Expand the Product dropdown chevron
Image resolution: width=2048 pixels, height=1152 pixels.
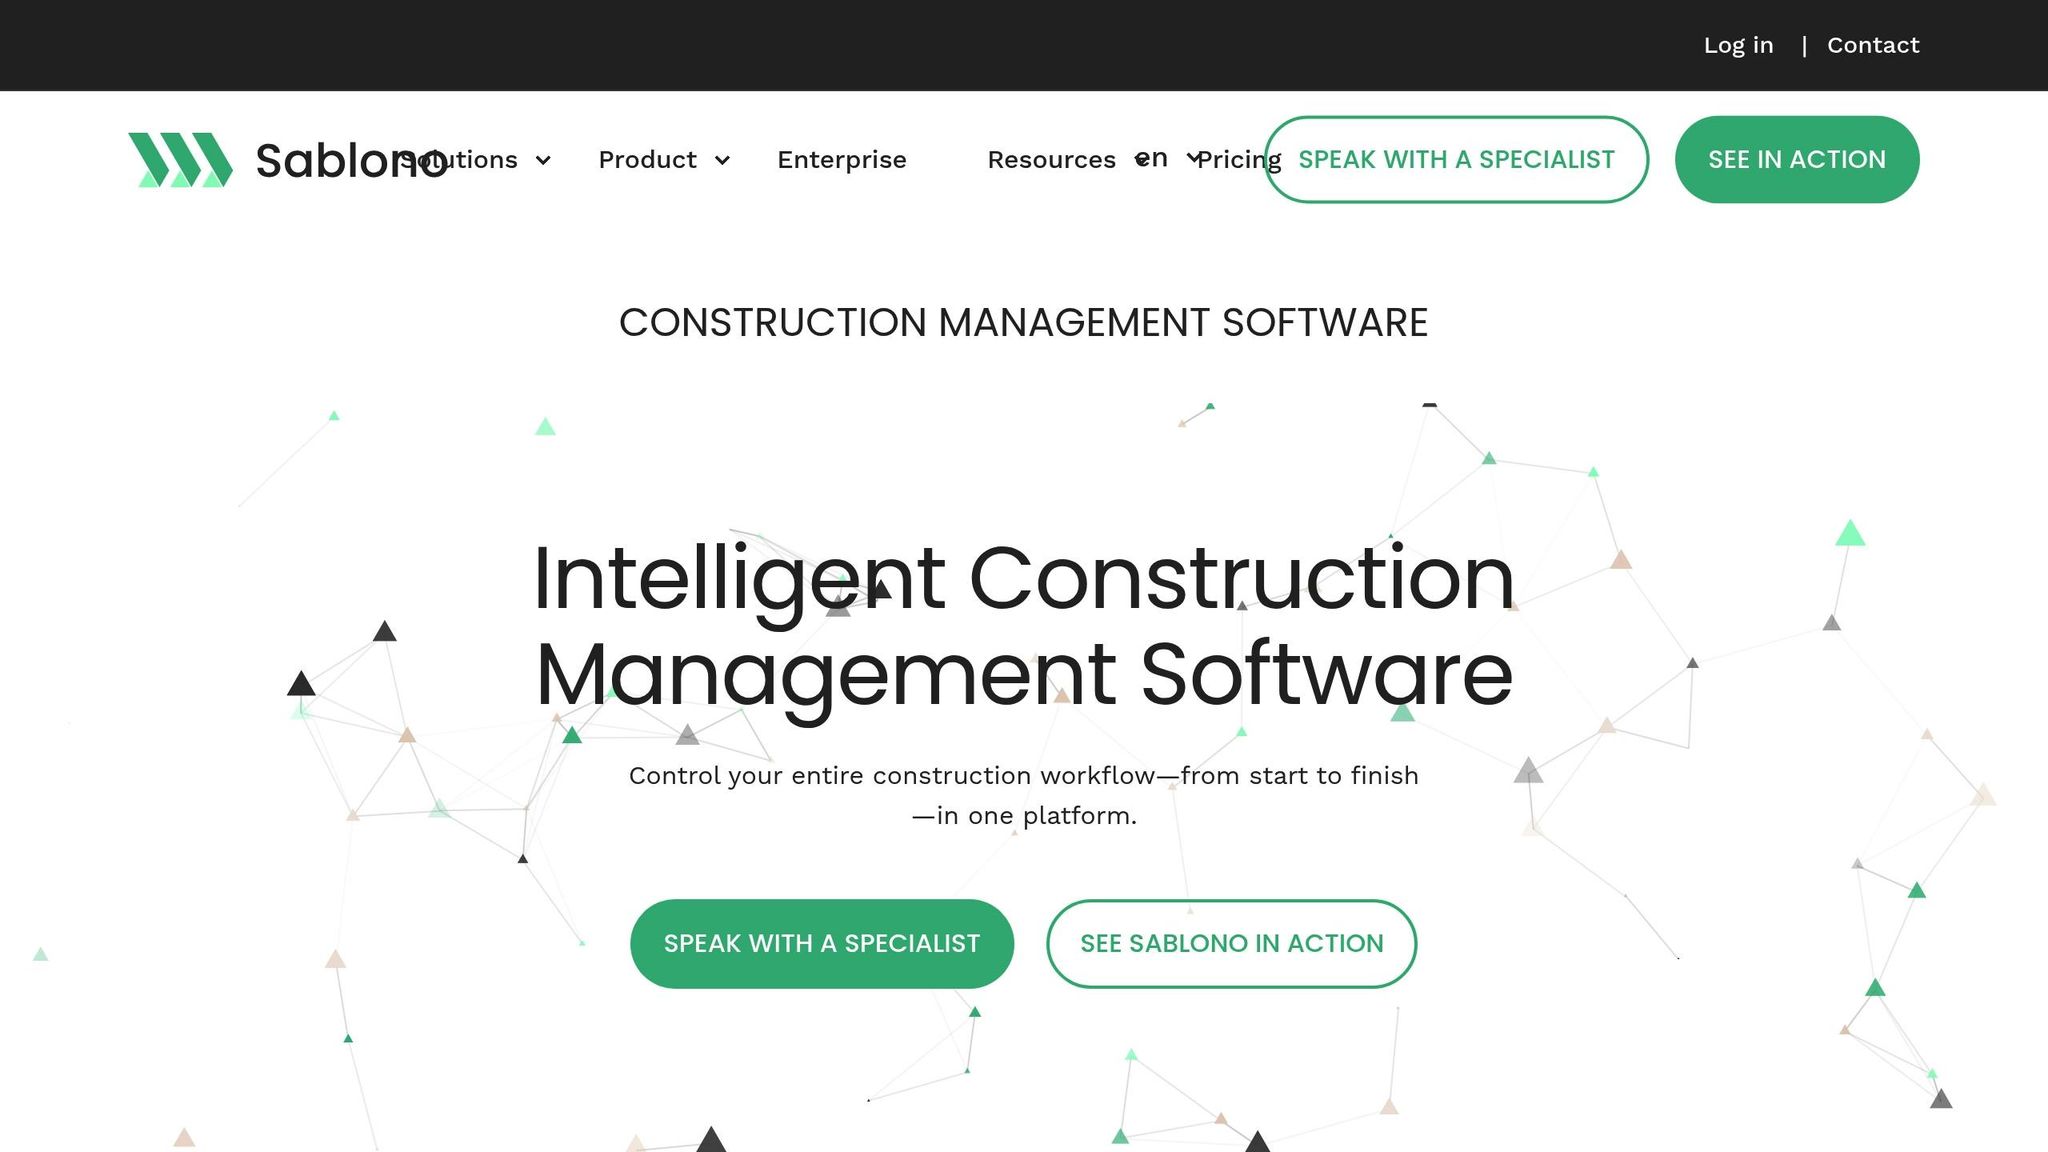[x=722, y=160]
